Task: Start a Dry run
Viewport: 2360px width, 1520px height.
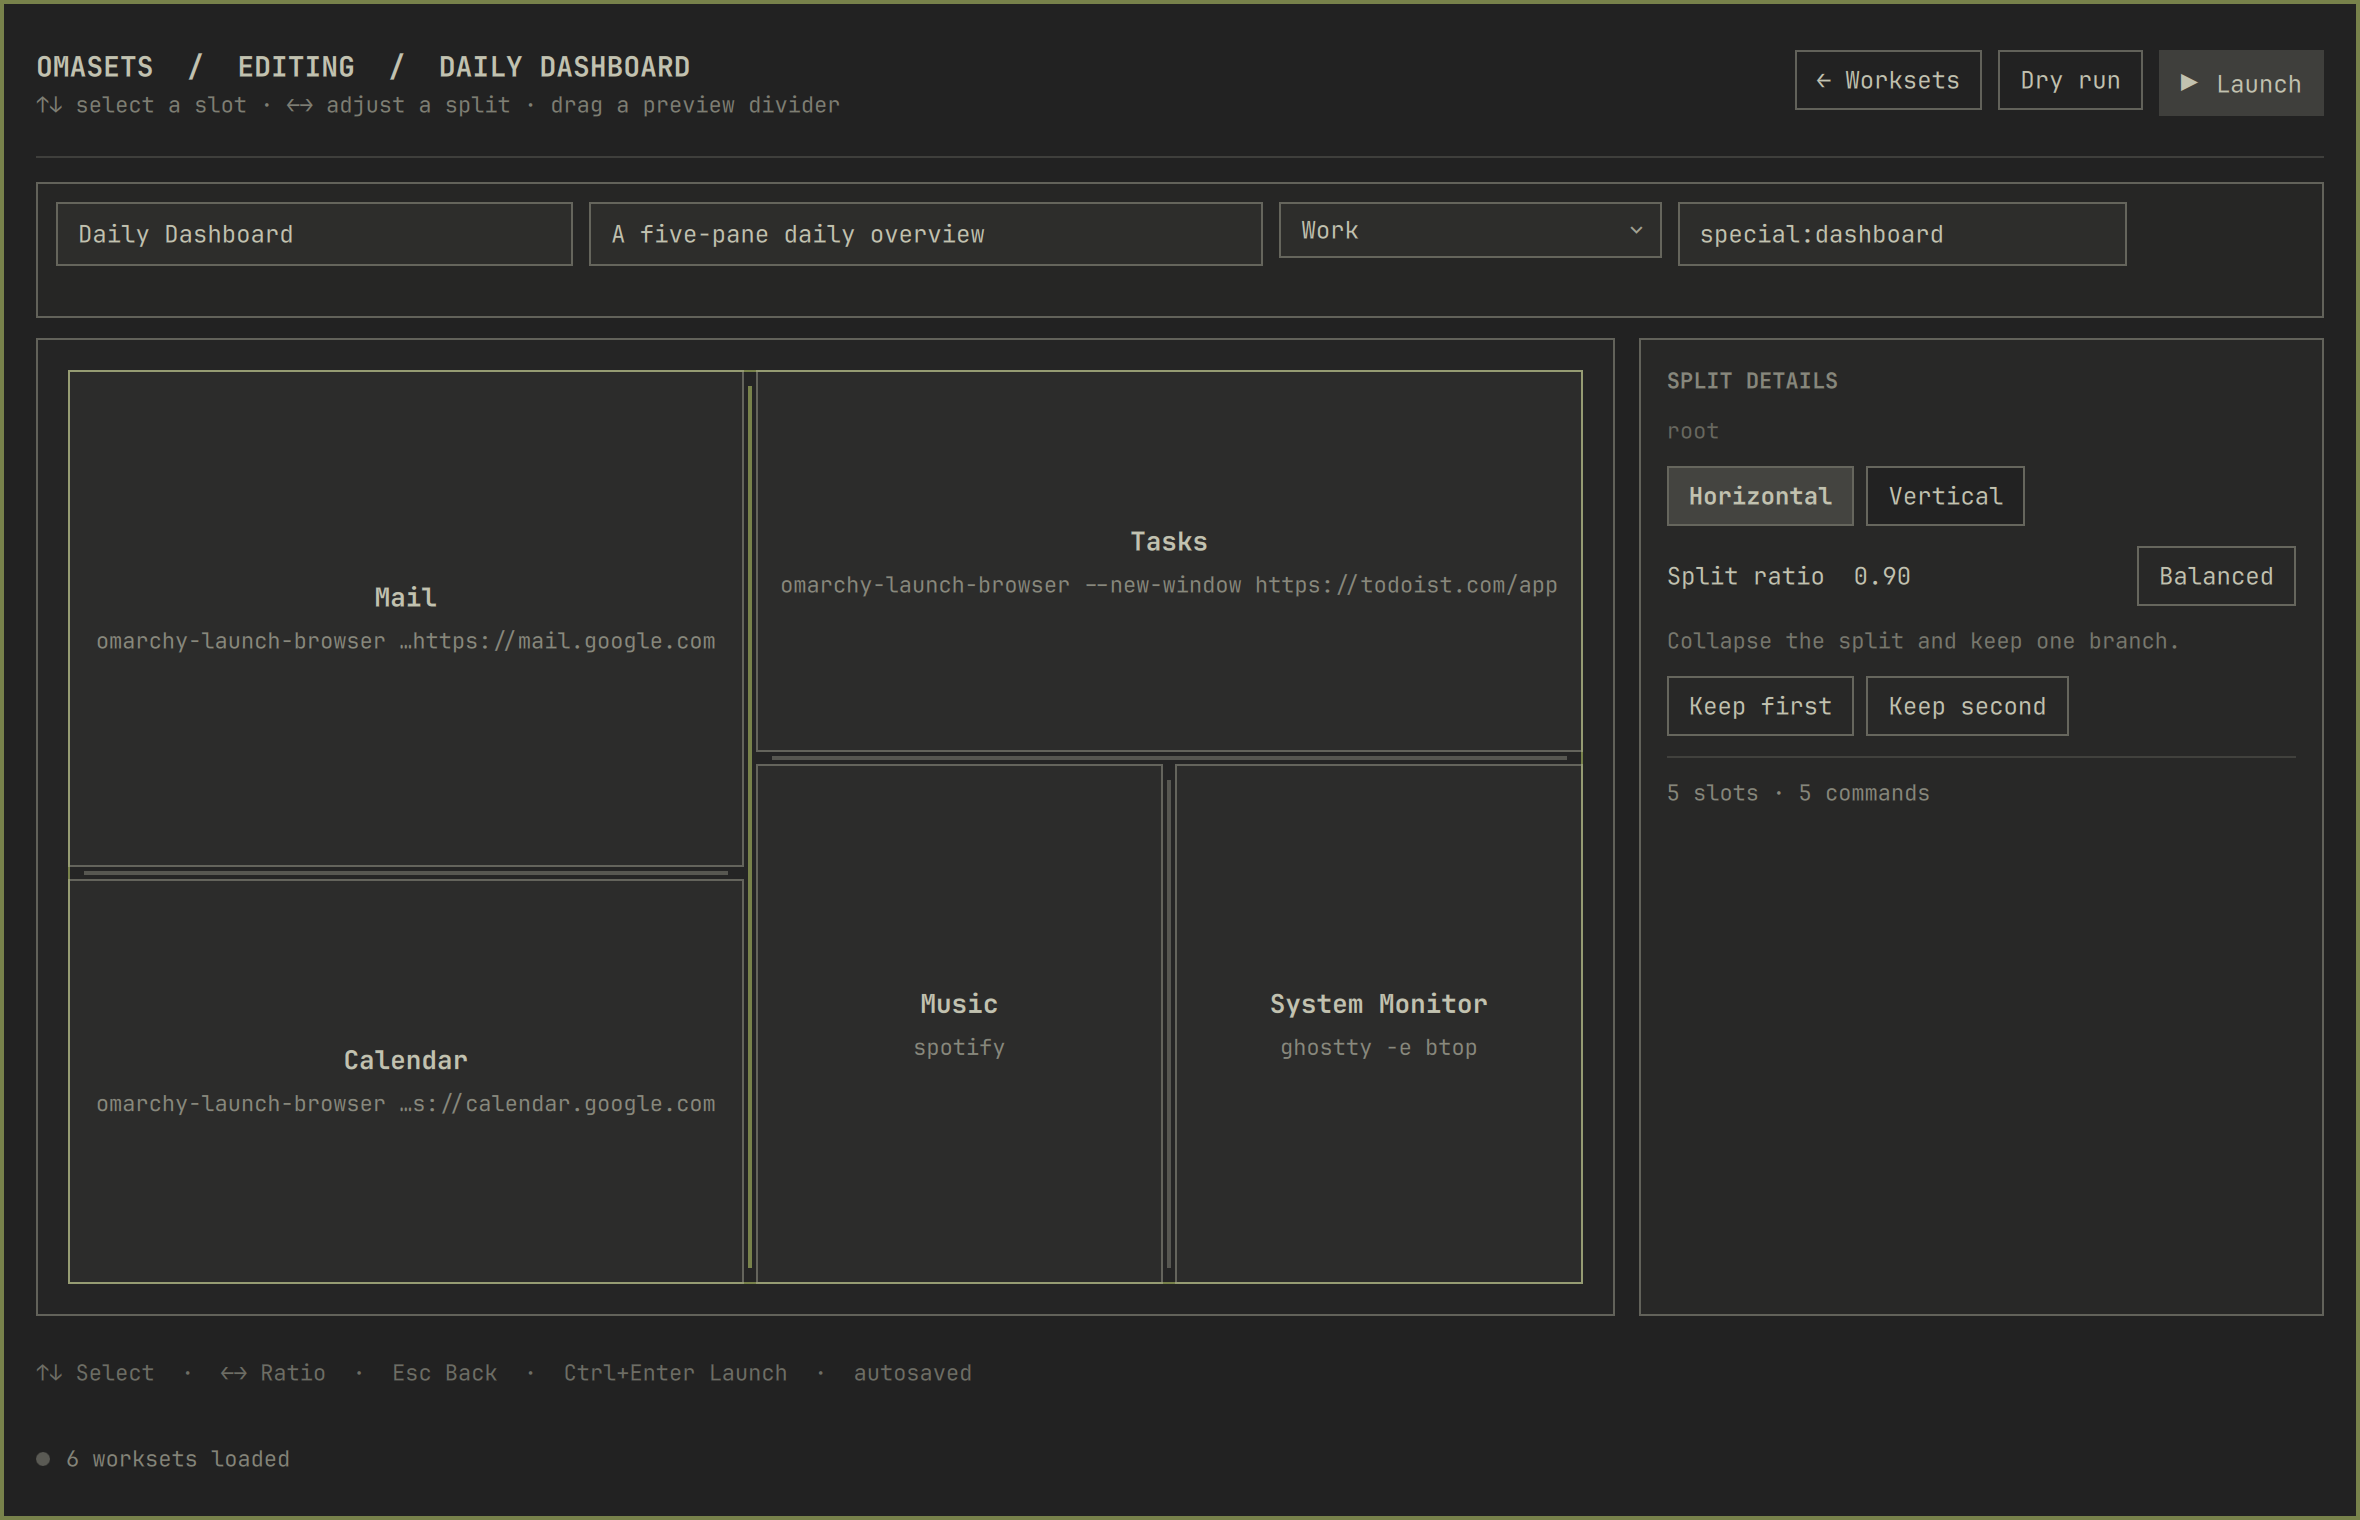Action: (x=2069, y=80)
